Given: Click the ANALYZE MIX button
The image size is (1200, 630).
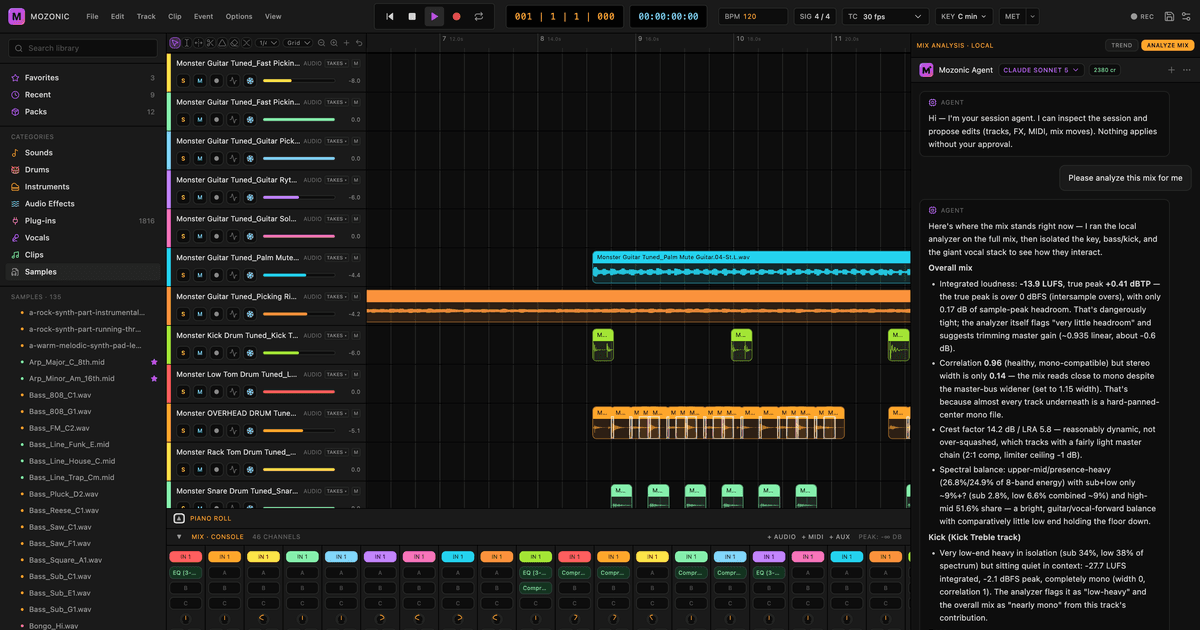Looking at the screenshot, I should [1168, 45].
